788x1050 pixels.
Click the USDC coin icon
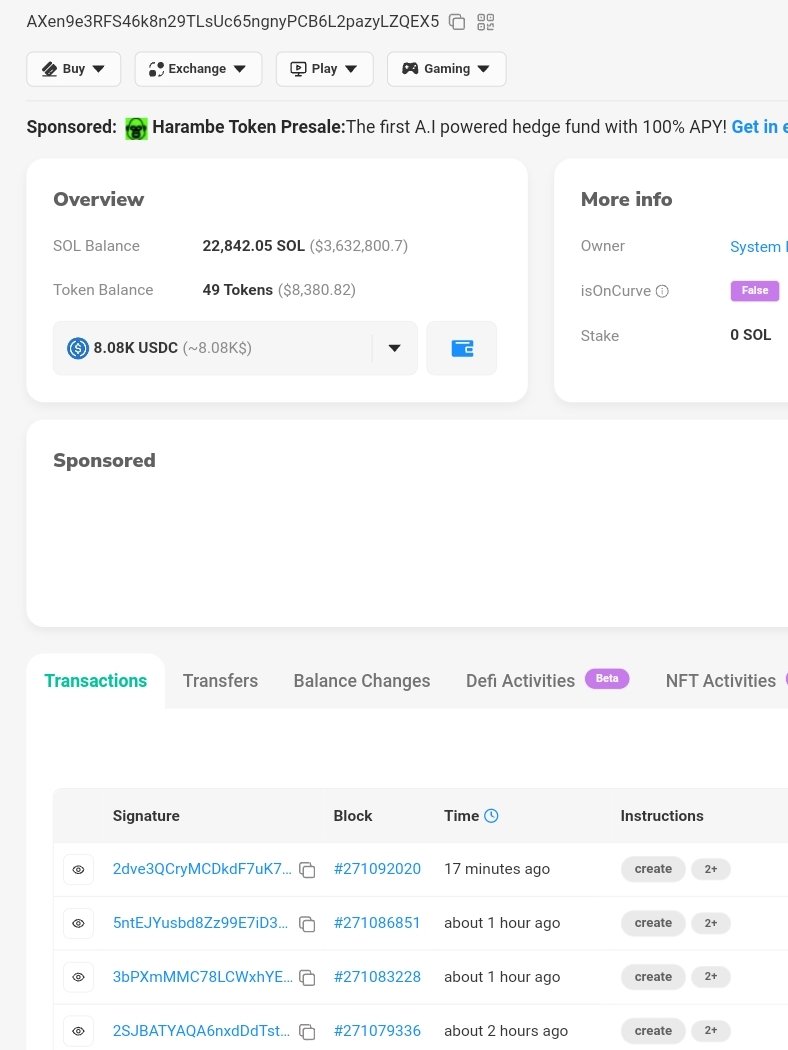[x=78, y=348]
